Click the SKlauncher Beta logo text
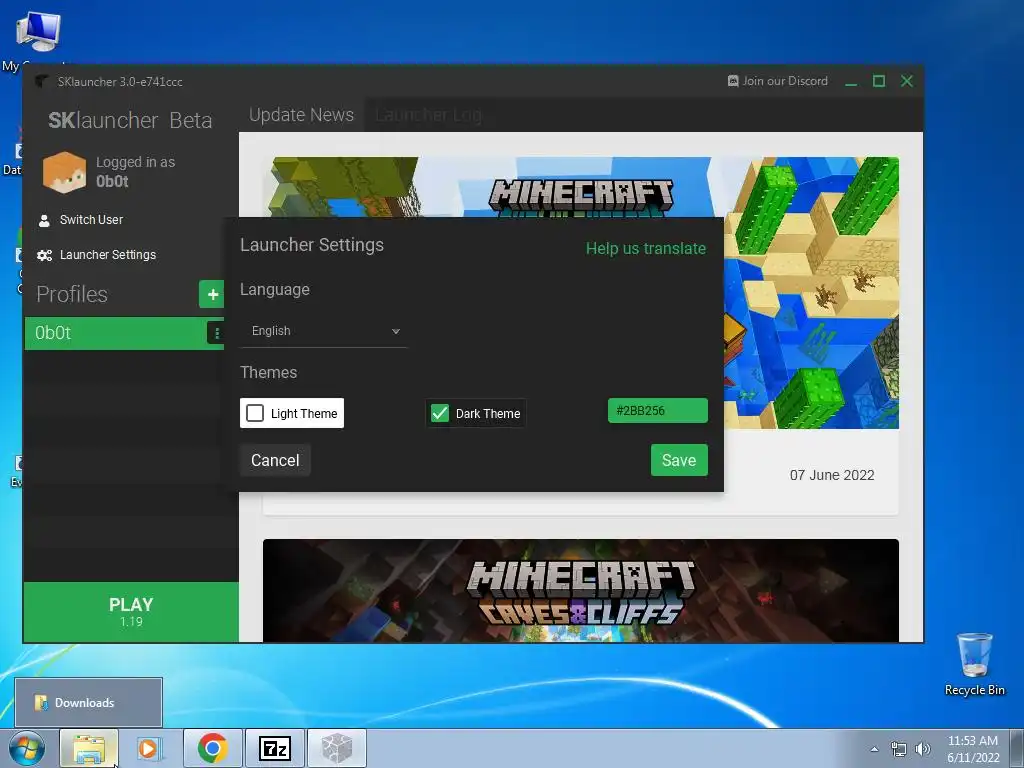Viewport: 1024px width, 768px height. (130, 120)
